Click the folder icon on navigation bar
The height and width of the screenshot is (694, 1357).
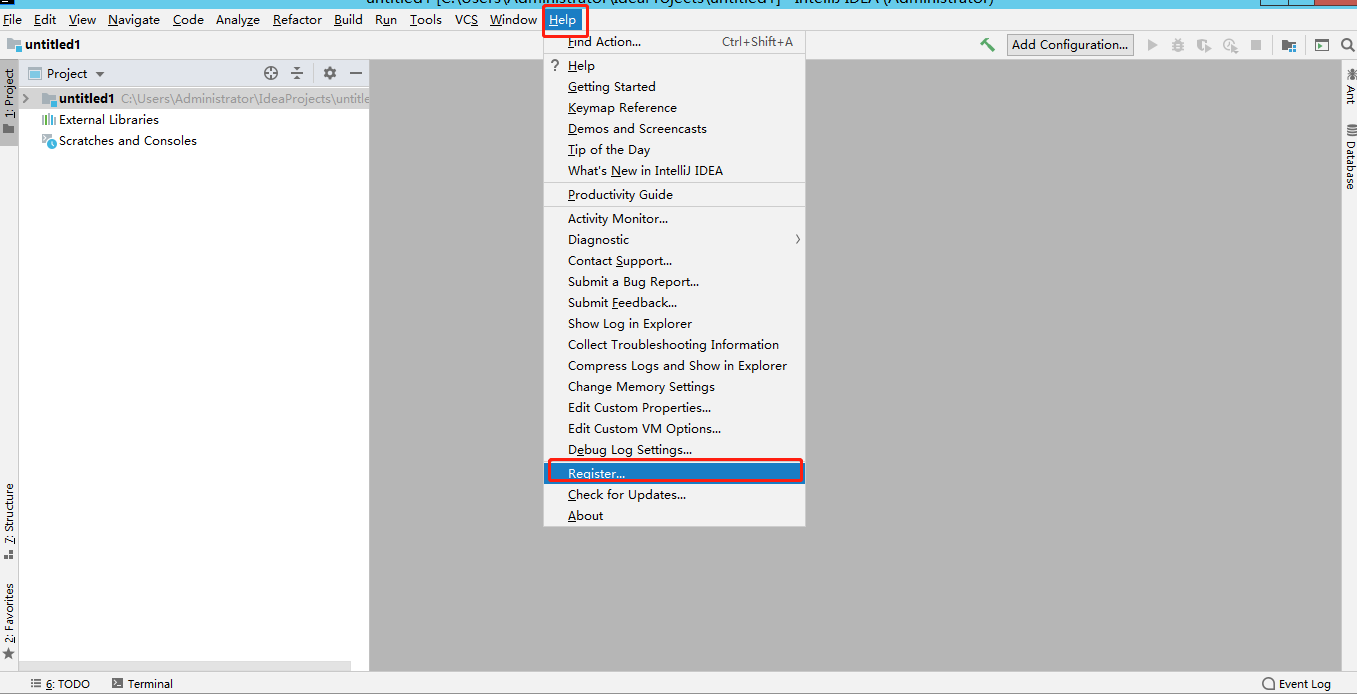14,45
